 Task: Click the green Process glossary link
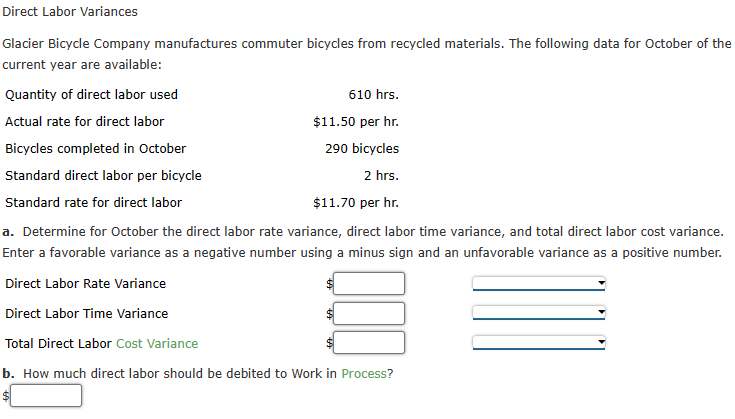tap(366, 374)
